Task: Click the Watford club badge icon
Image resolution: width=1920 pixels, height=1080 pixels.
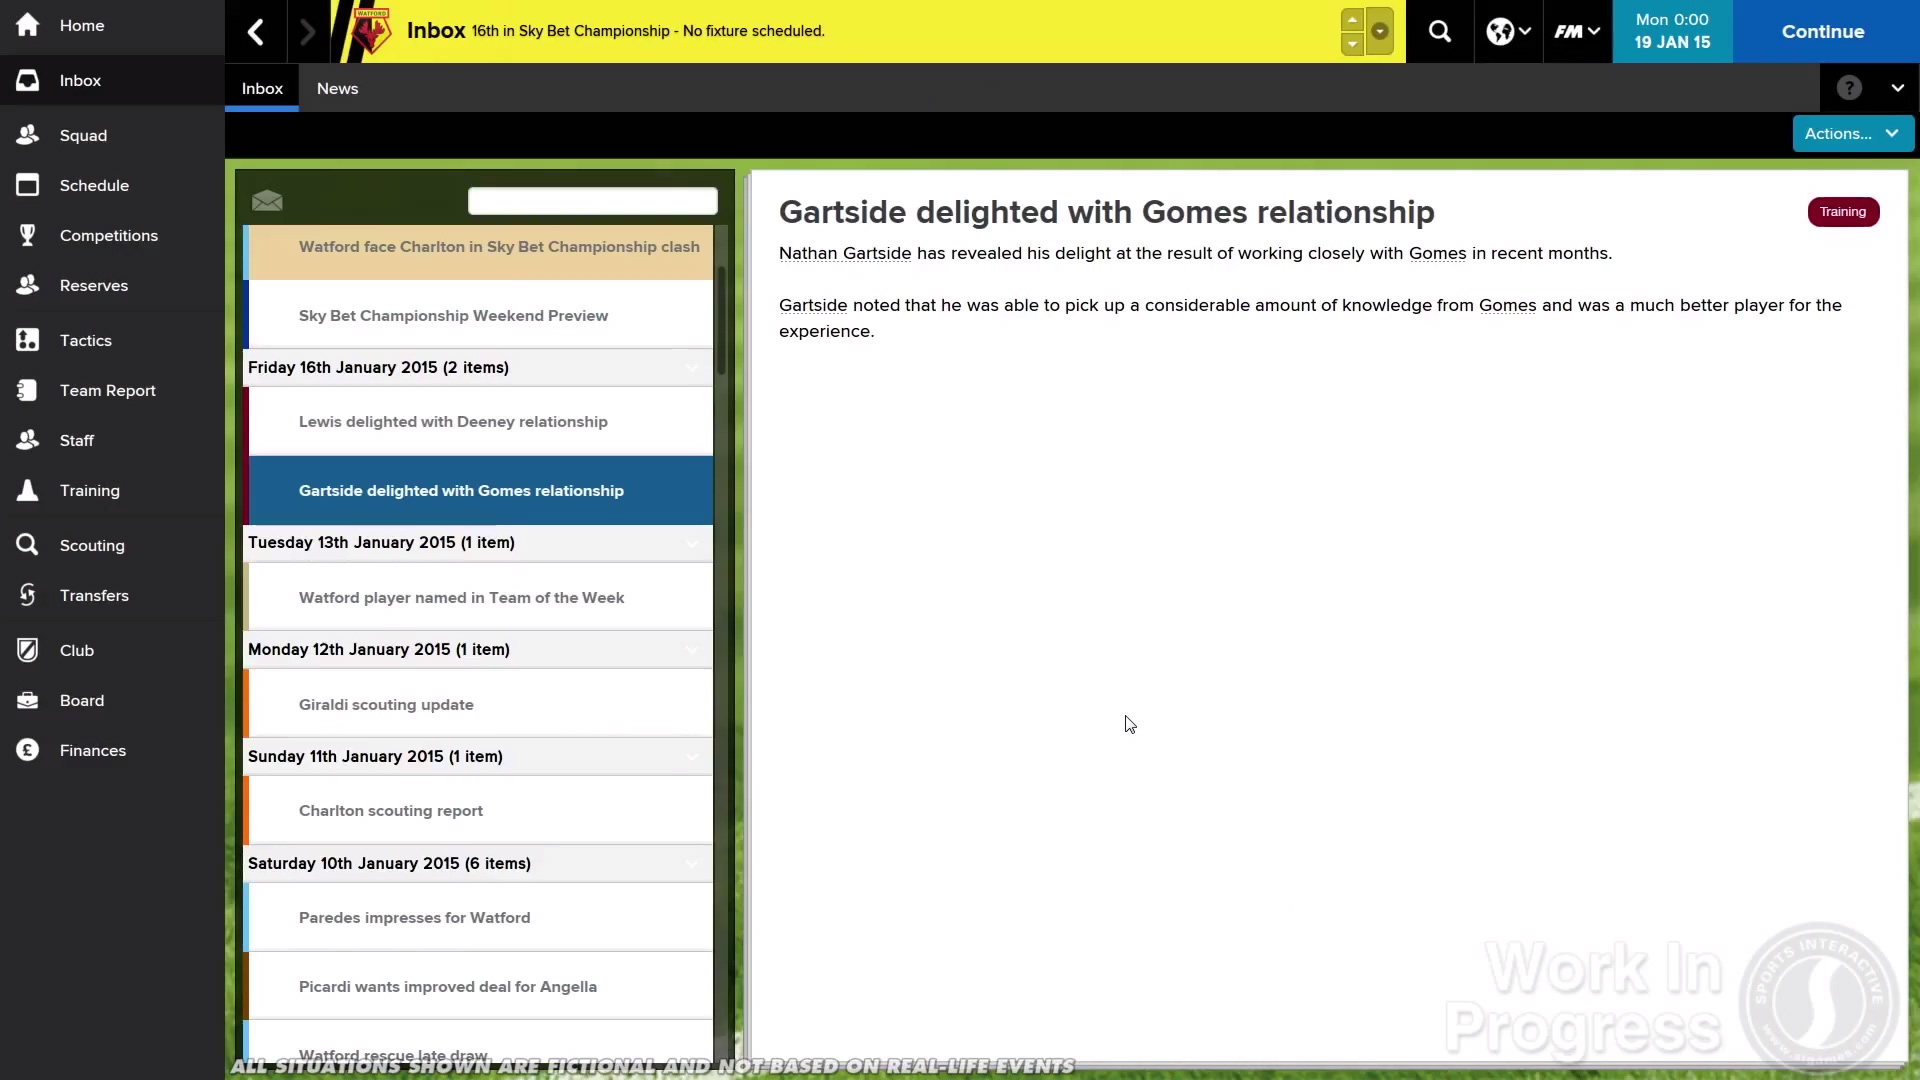Action: pyautogui.click(x=371, y=31)
